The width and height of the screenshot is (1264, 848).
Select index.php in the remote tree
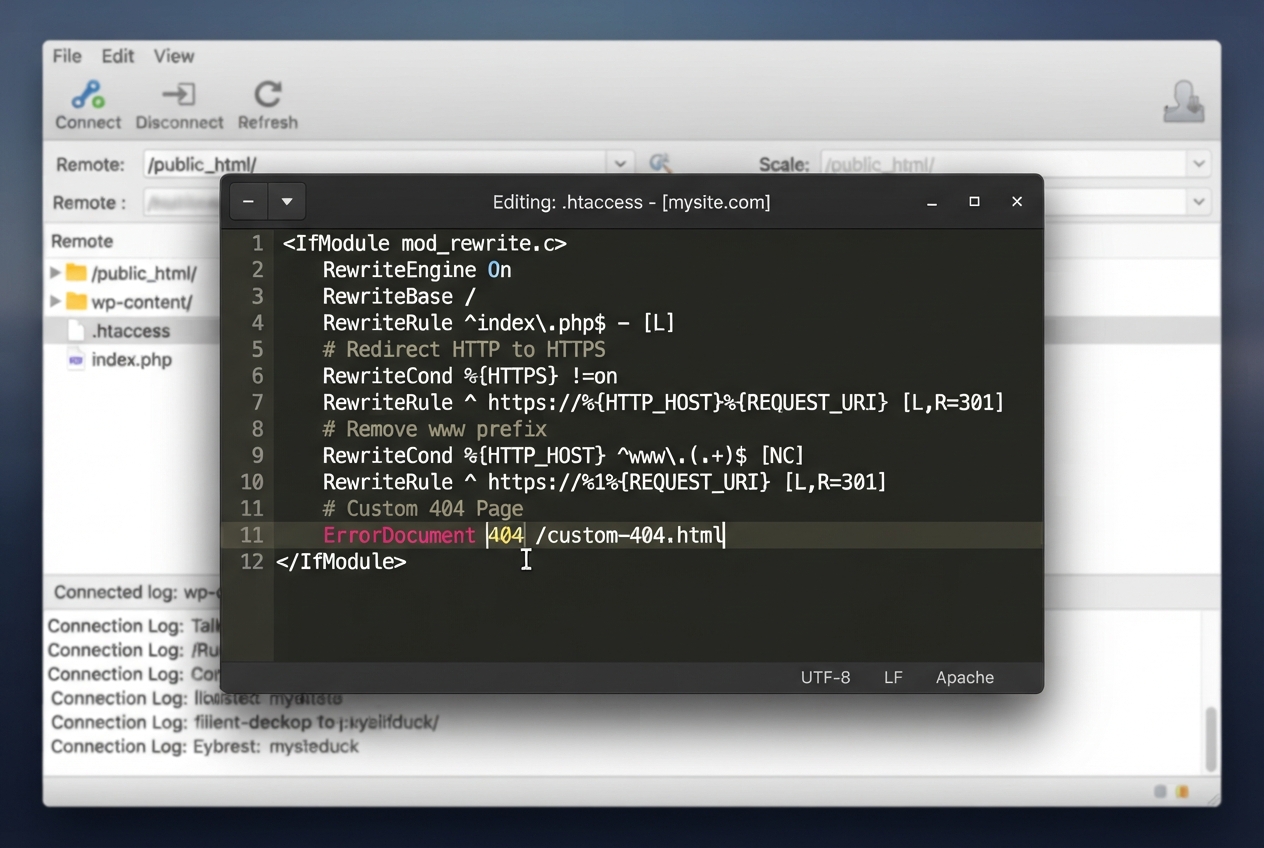click(131, 359)
